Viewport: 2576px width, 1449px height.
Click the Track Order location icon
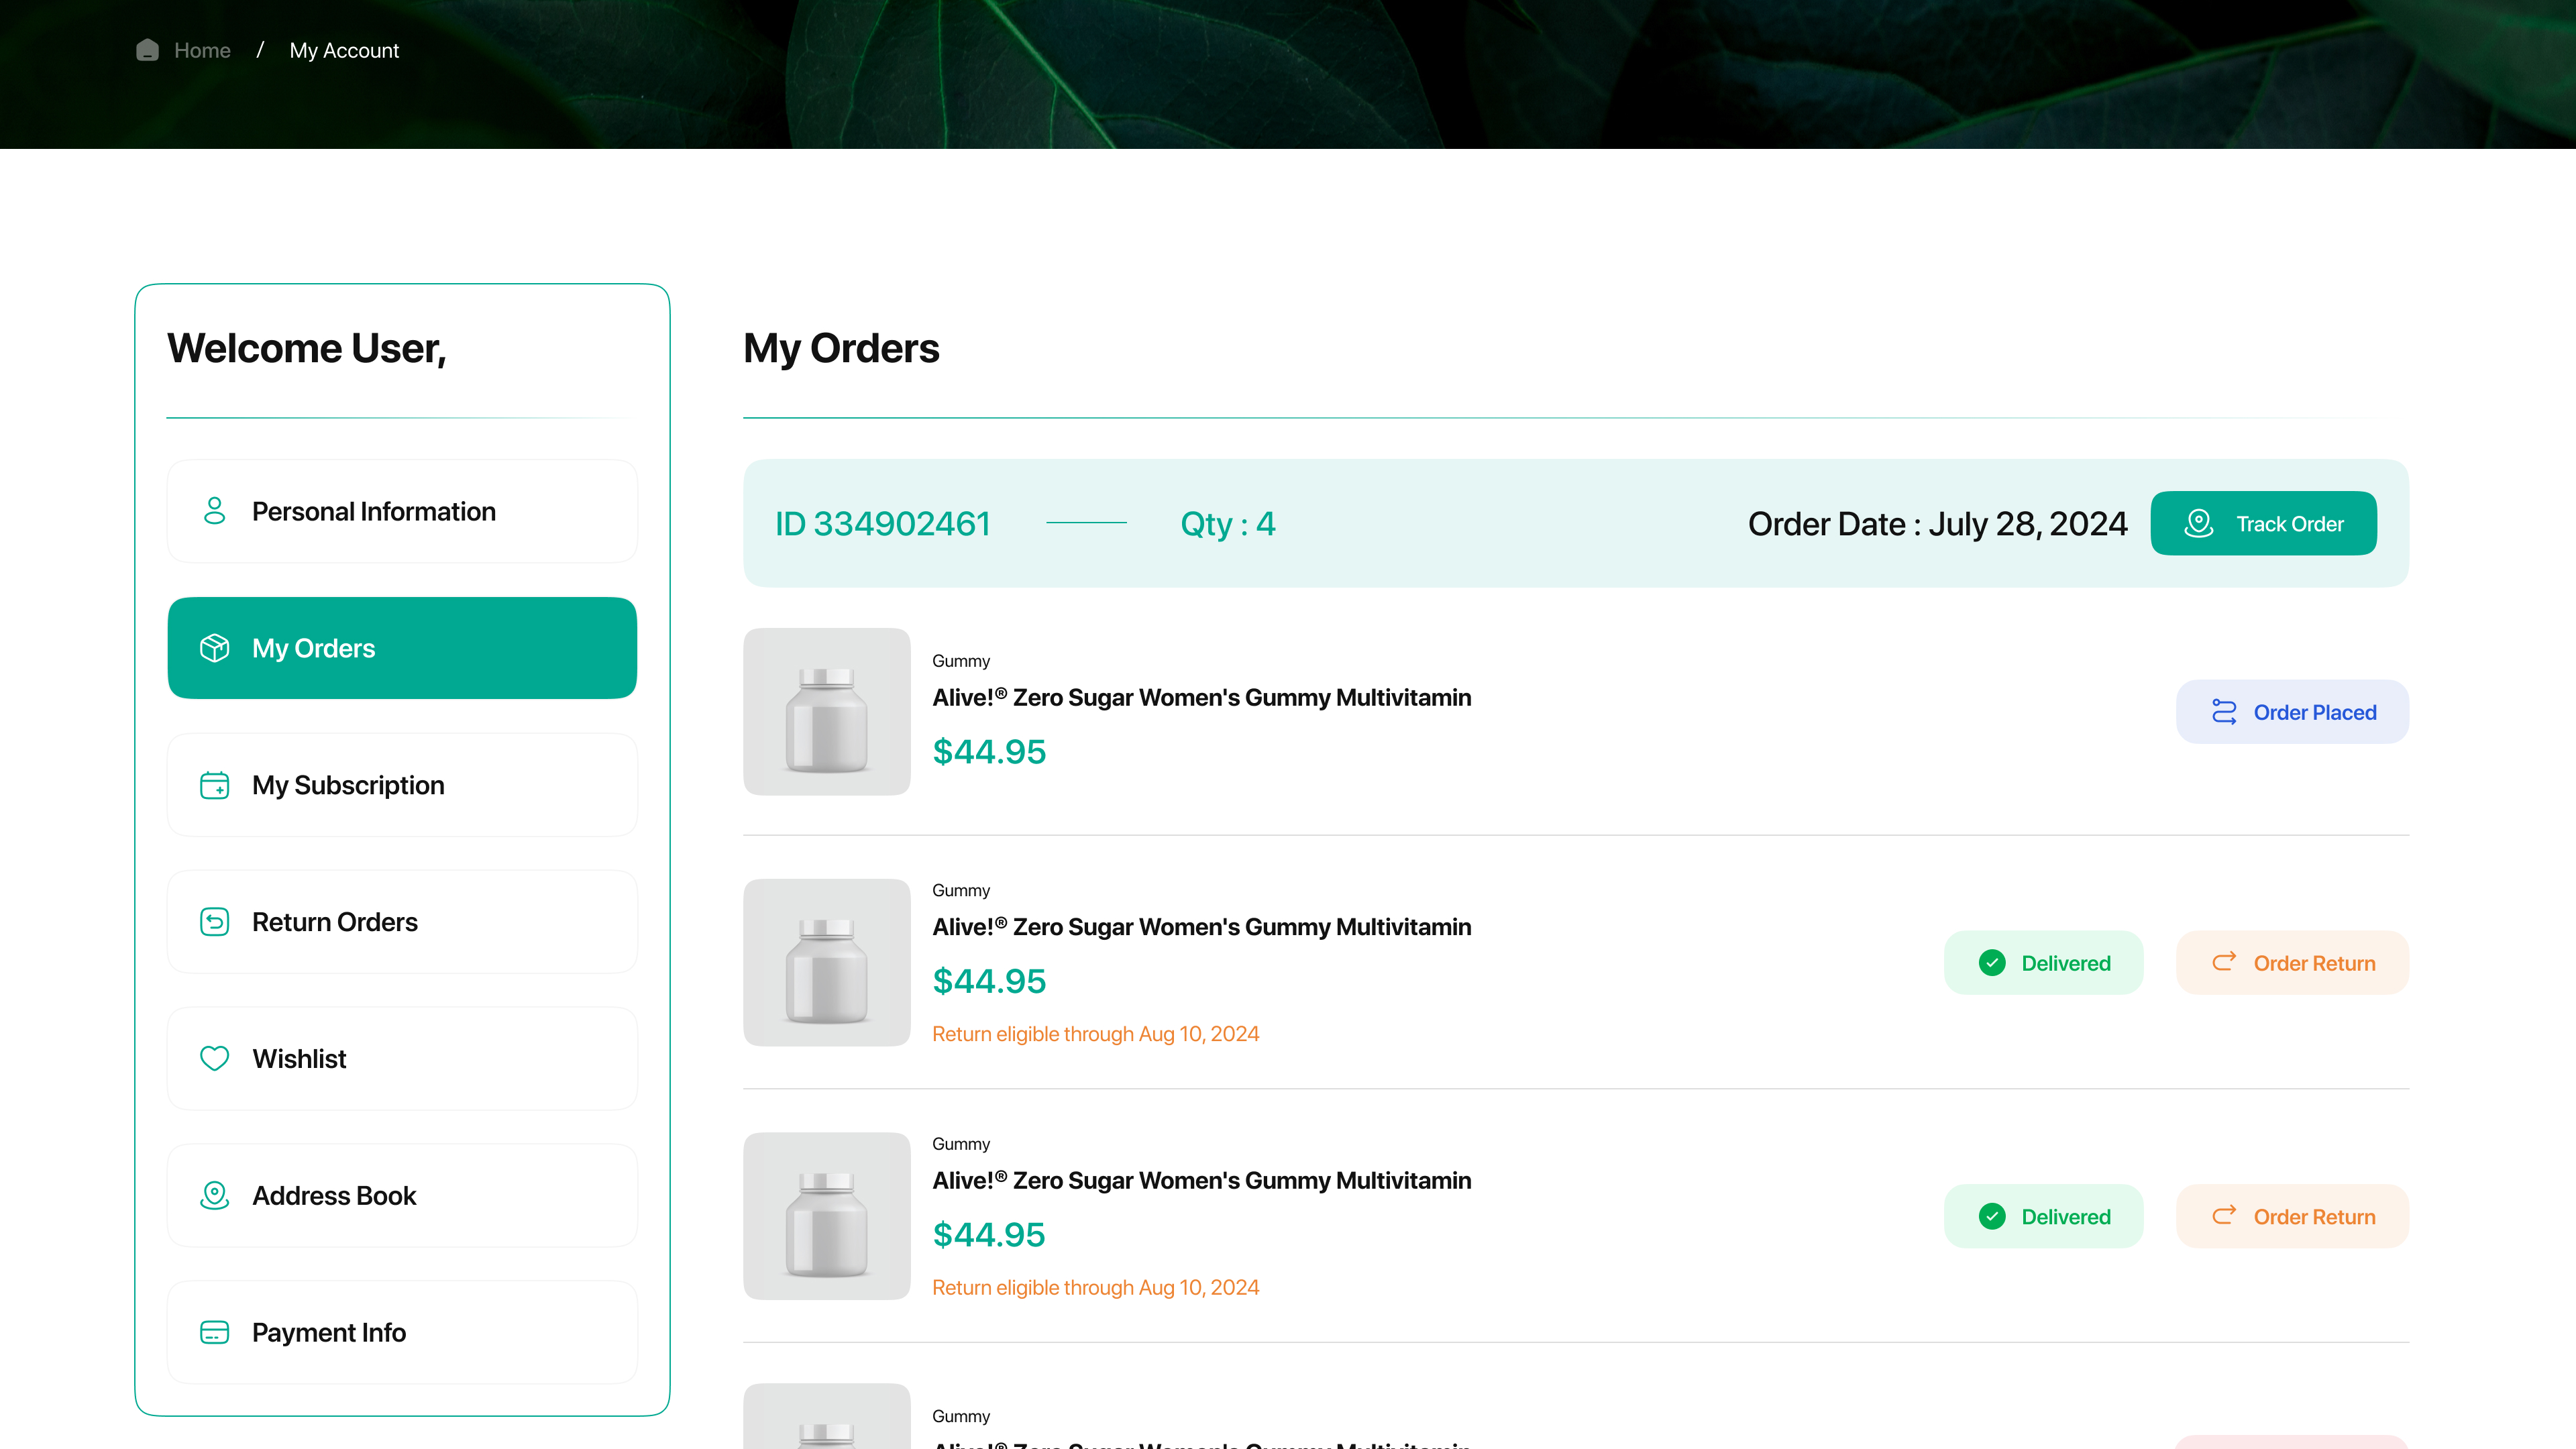[2198, 523]
